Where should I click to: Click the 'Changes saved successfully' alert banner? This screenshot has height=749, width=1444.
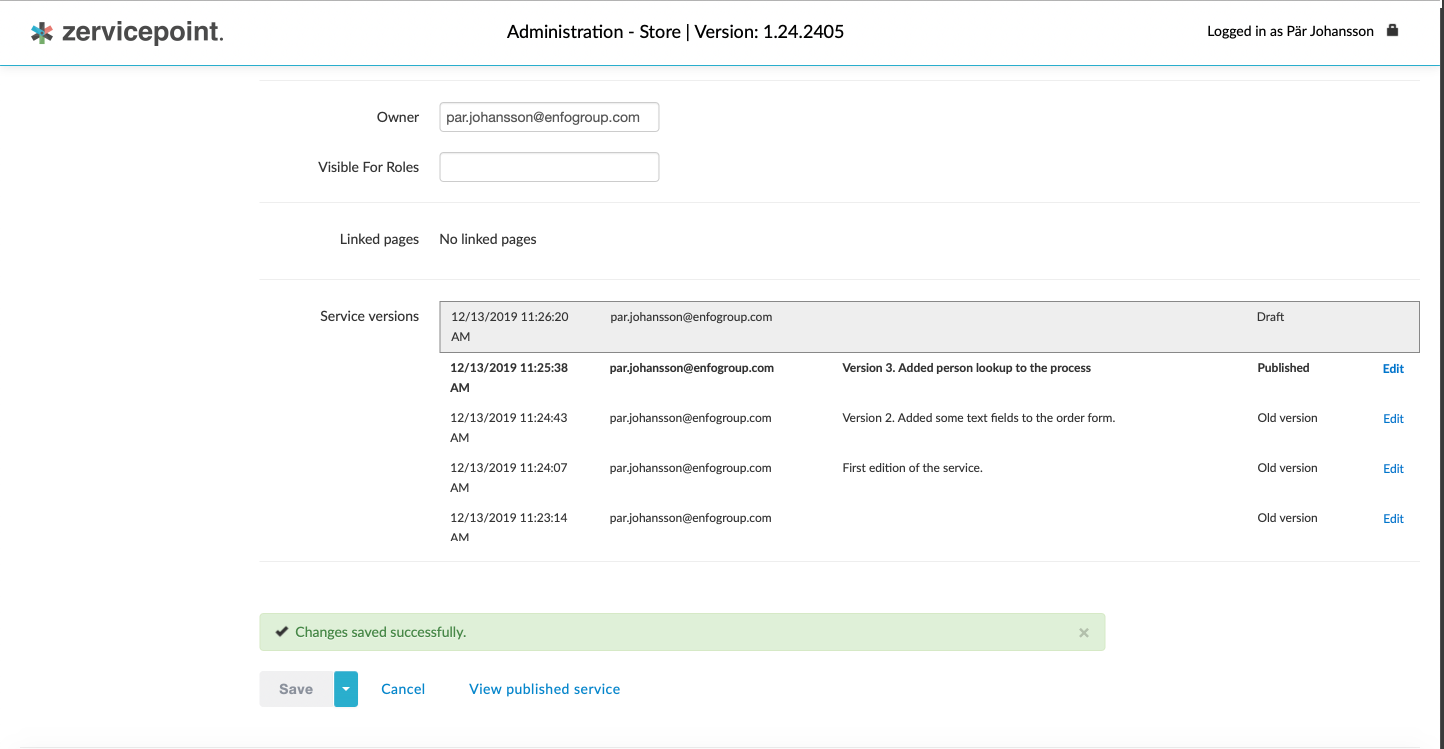680,632
